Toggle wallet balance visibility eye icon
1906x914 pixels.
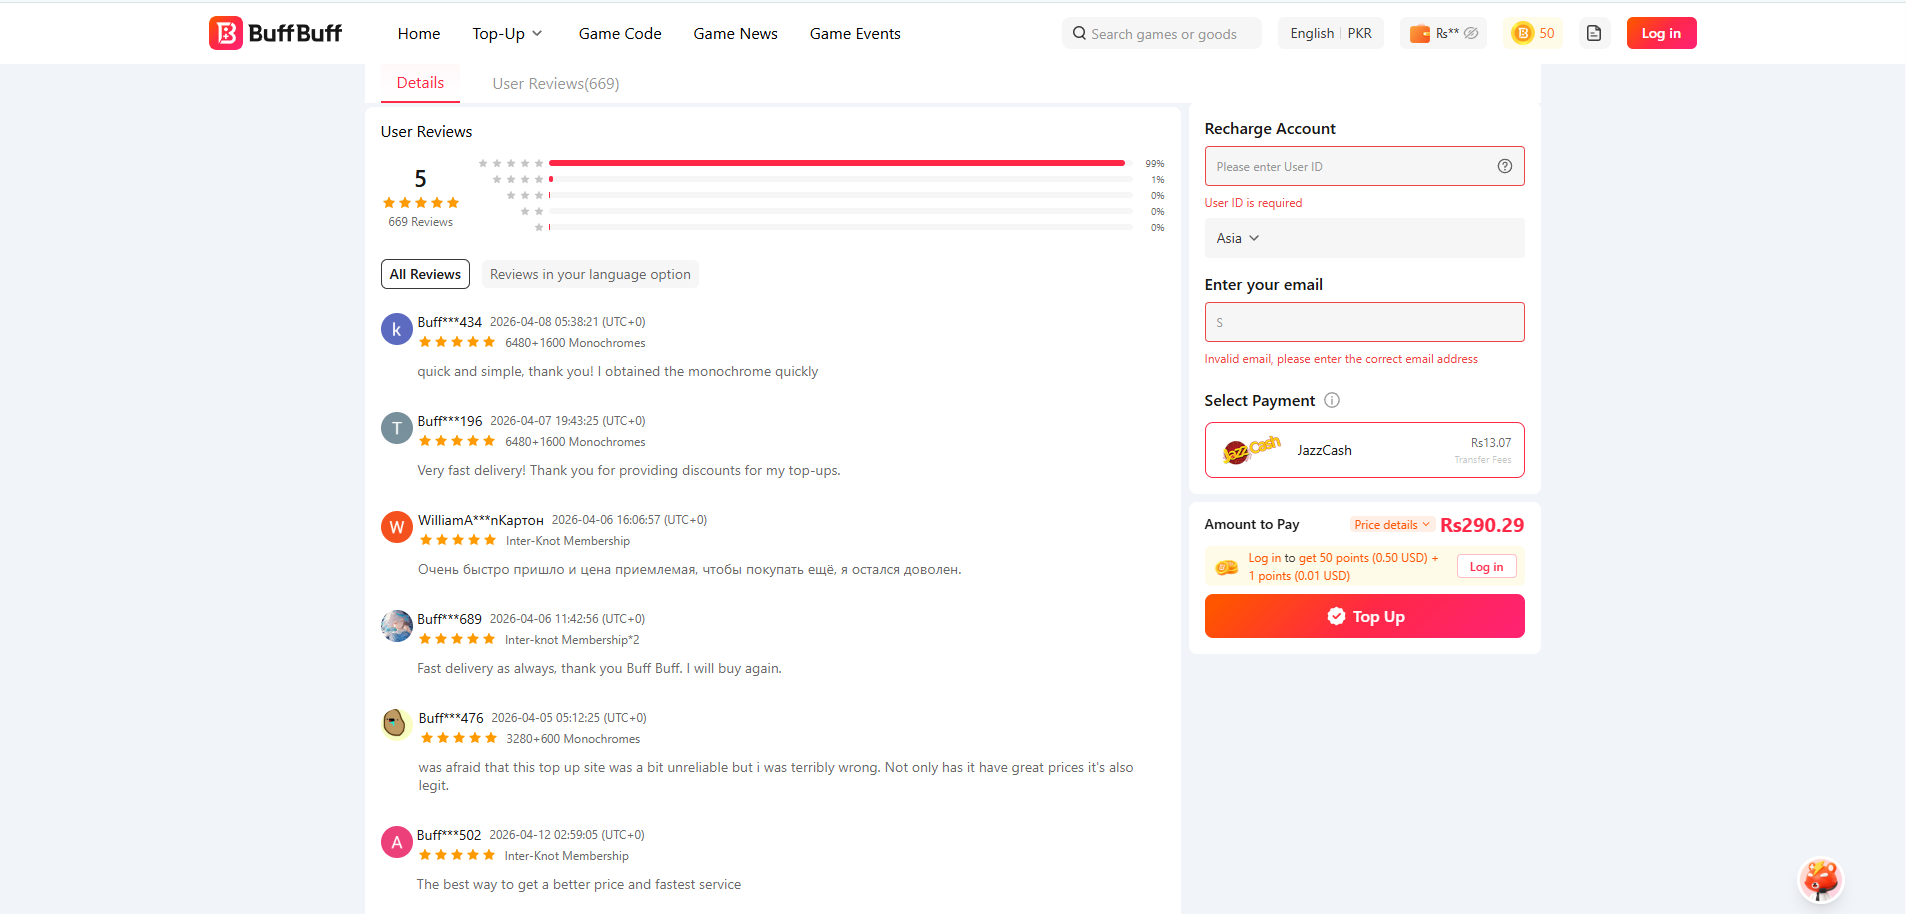tap(1469, 33)
